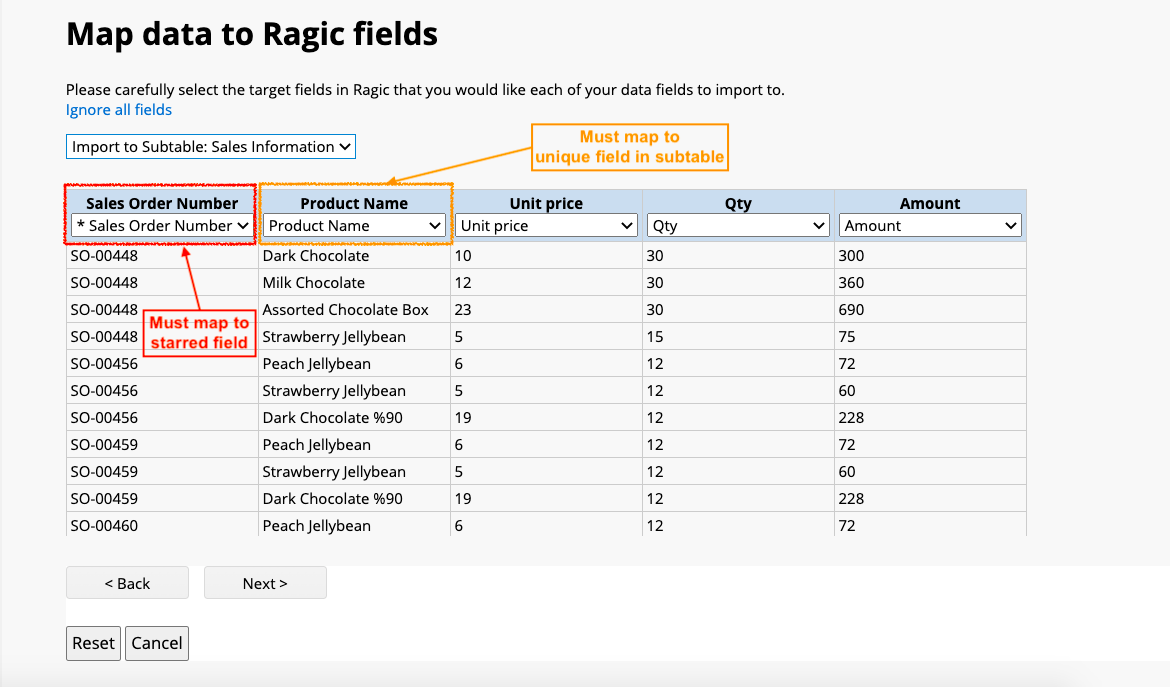Open the Product Name mapping dropdown
This screenshot has width=1170, height=687.
pyautogui.click(x=355, y=226)
